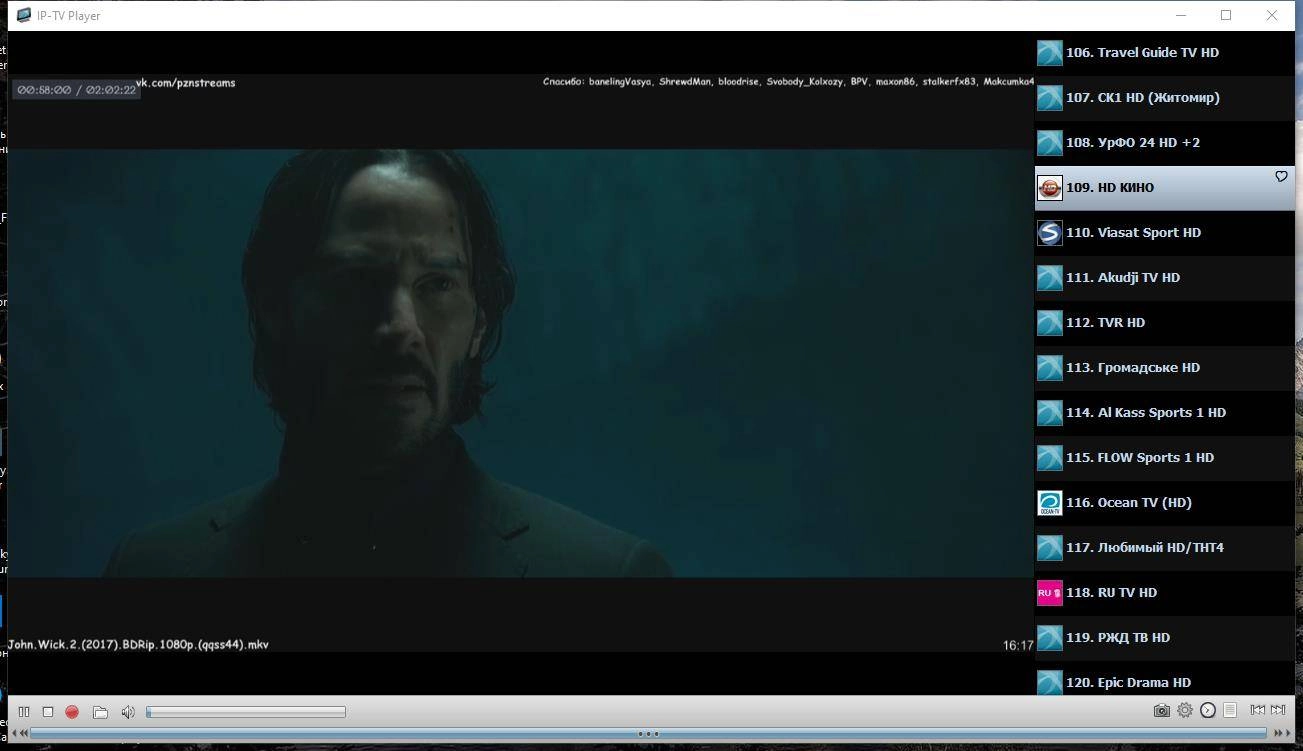Viewport: 1303px width, 751px height.
Task: Click the Al Kass Sports 1 HD thumbnail icon
Action: click(1049, 413)
